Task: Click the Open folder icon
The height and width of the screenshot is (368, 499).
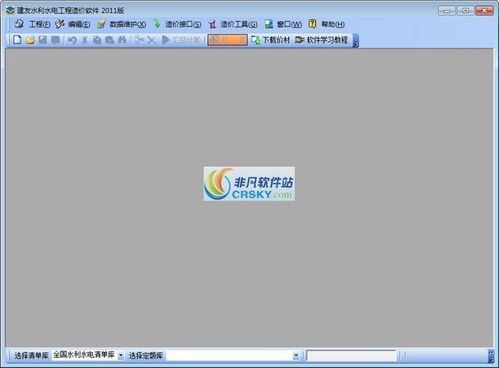Action: [x=30, y=40]
